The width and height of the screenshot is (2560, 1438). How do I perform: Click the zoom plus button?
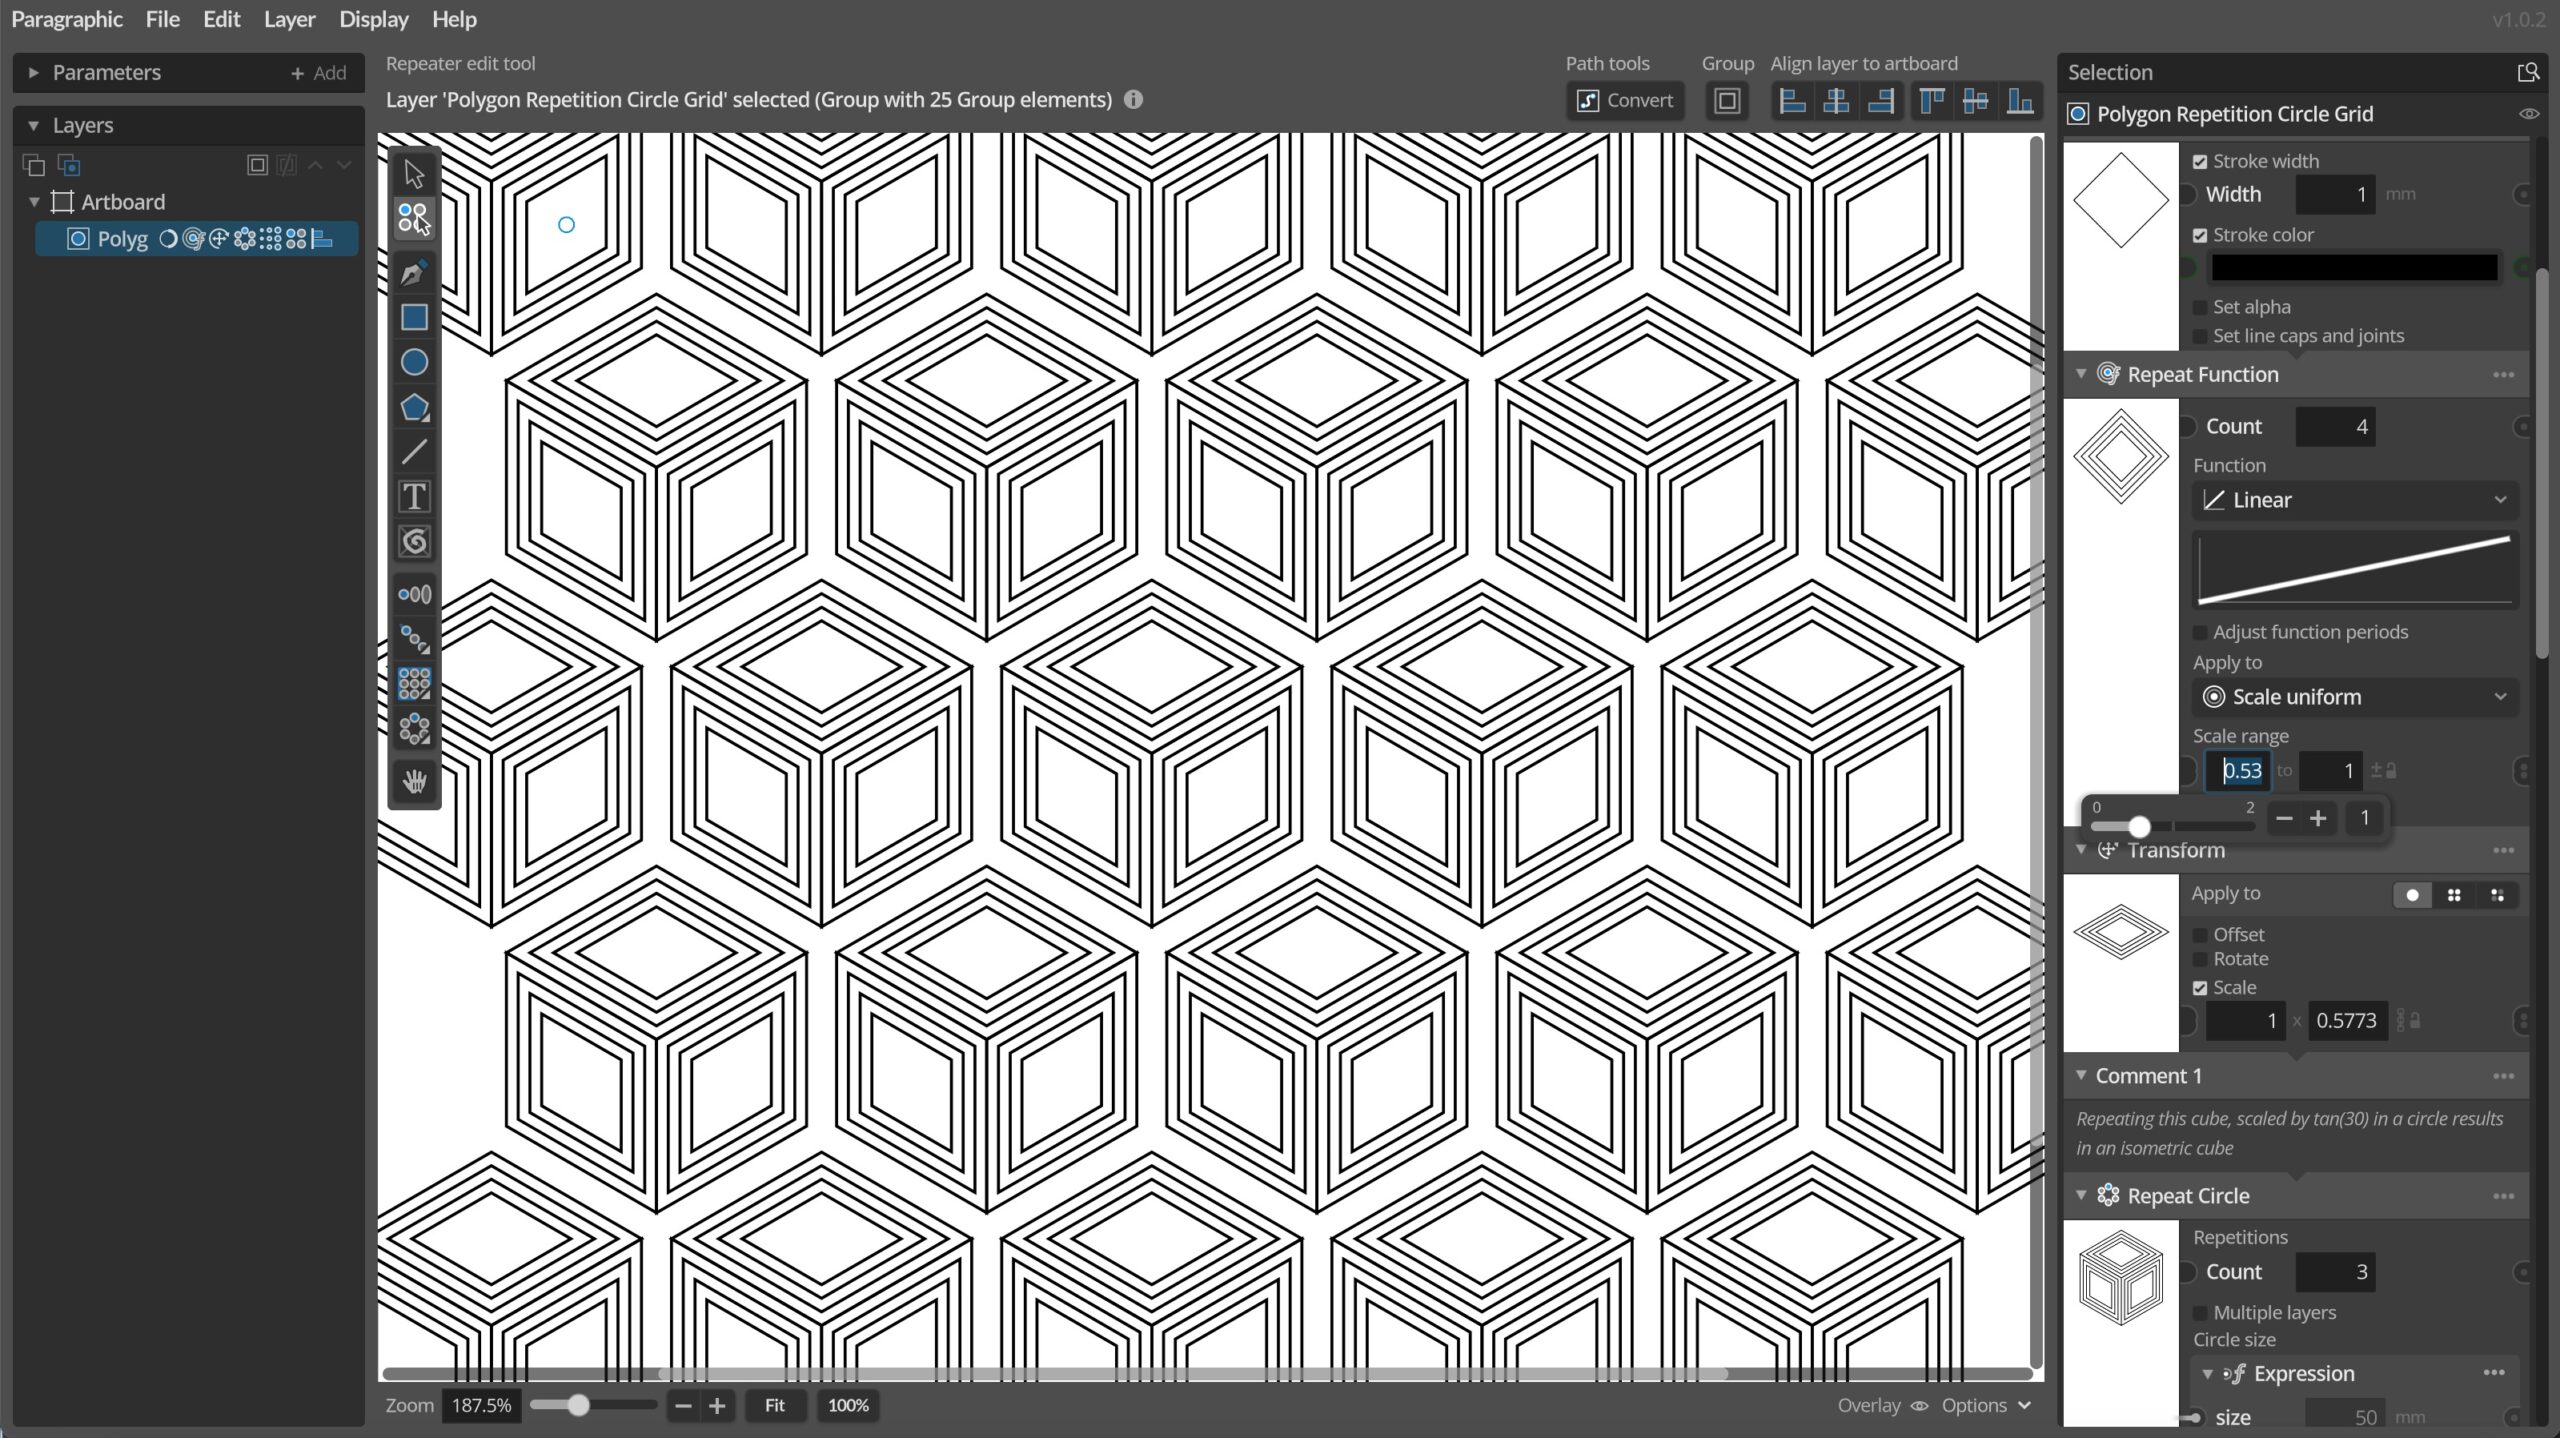717,1406
